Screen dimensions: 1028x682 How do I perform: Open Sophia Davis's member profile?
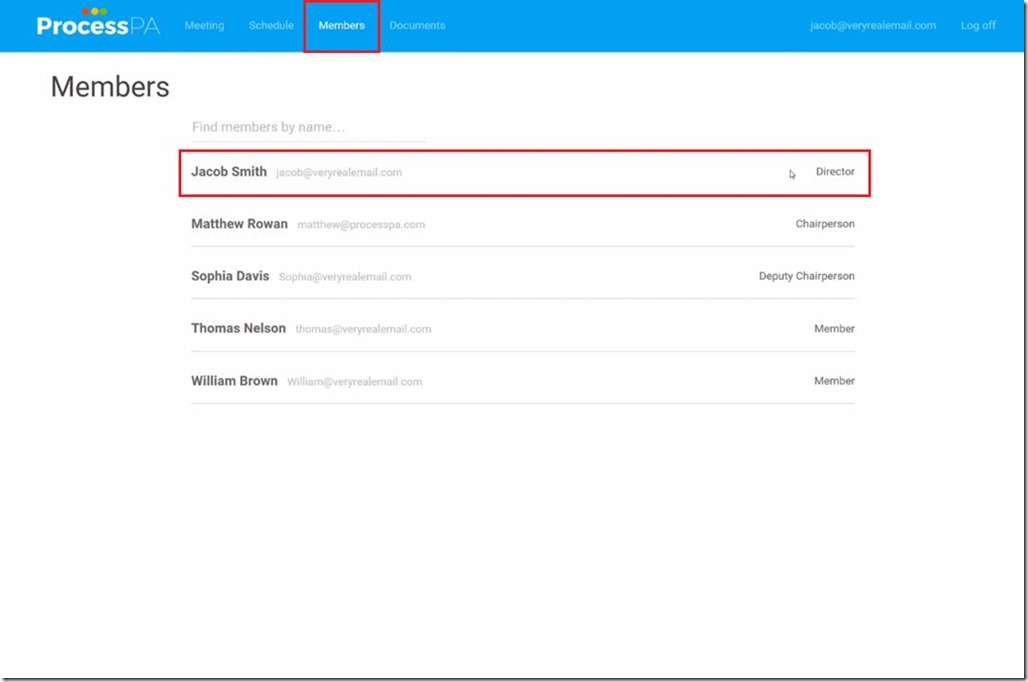[230, 276]
